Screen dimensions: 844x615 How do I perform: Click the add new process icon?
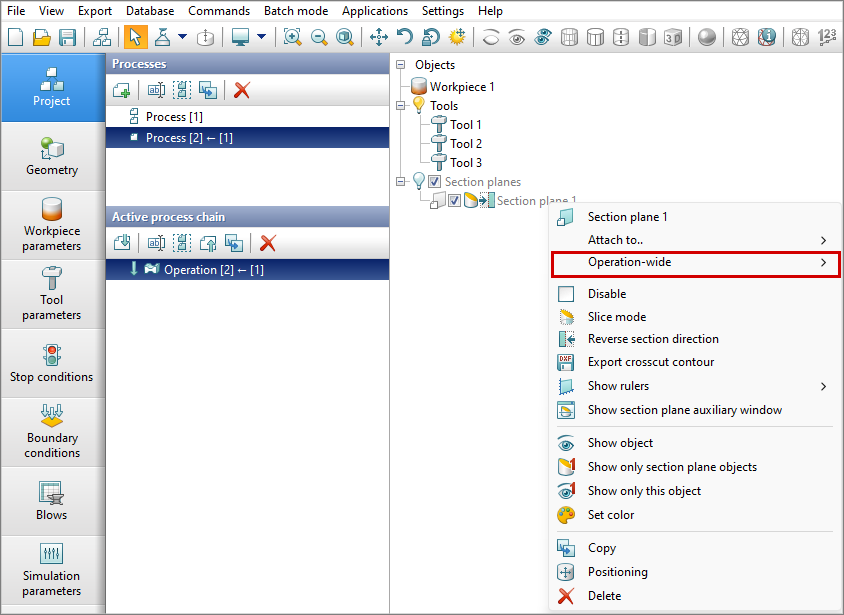pyautogui.click(x=121, y=90)
